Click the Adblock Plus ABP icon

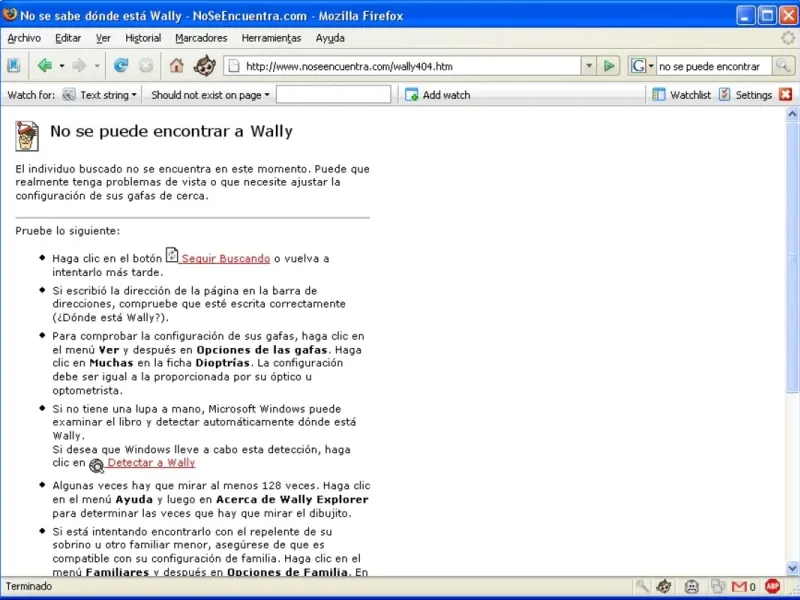773,587
